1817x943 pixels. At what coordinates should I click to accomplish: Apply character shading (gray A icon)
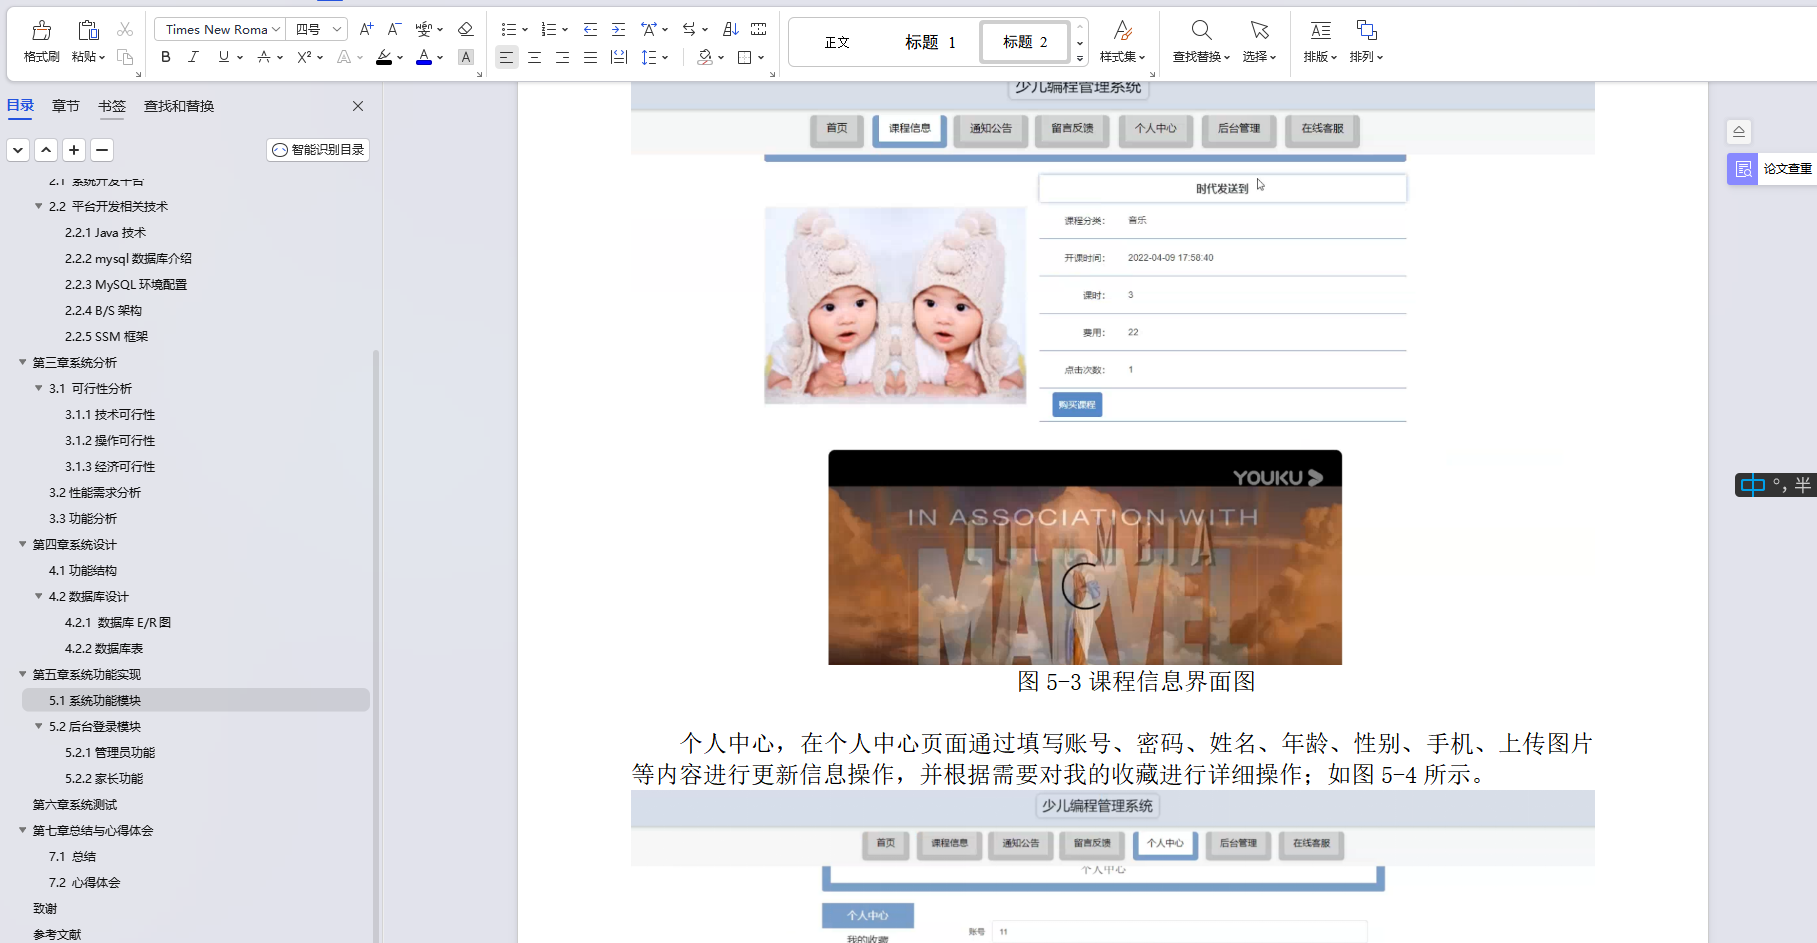(465, 57)
